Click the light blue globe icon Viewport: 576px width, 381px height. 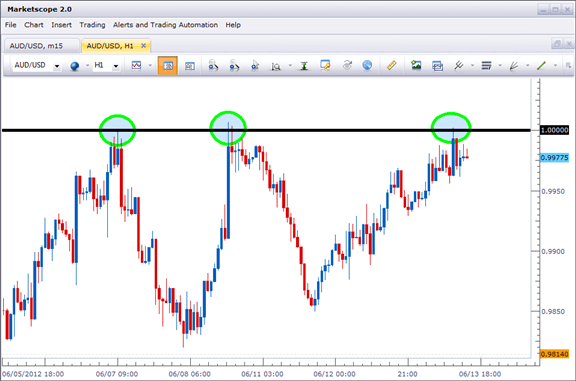[367, 65]
